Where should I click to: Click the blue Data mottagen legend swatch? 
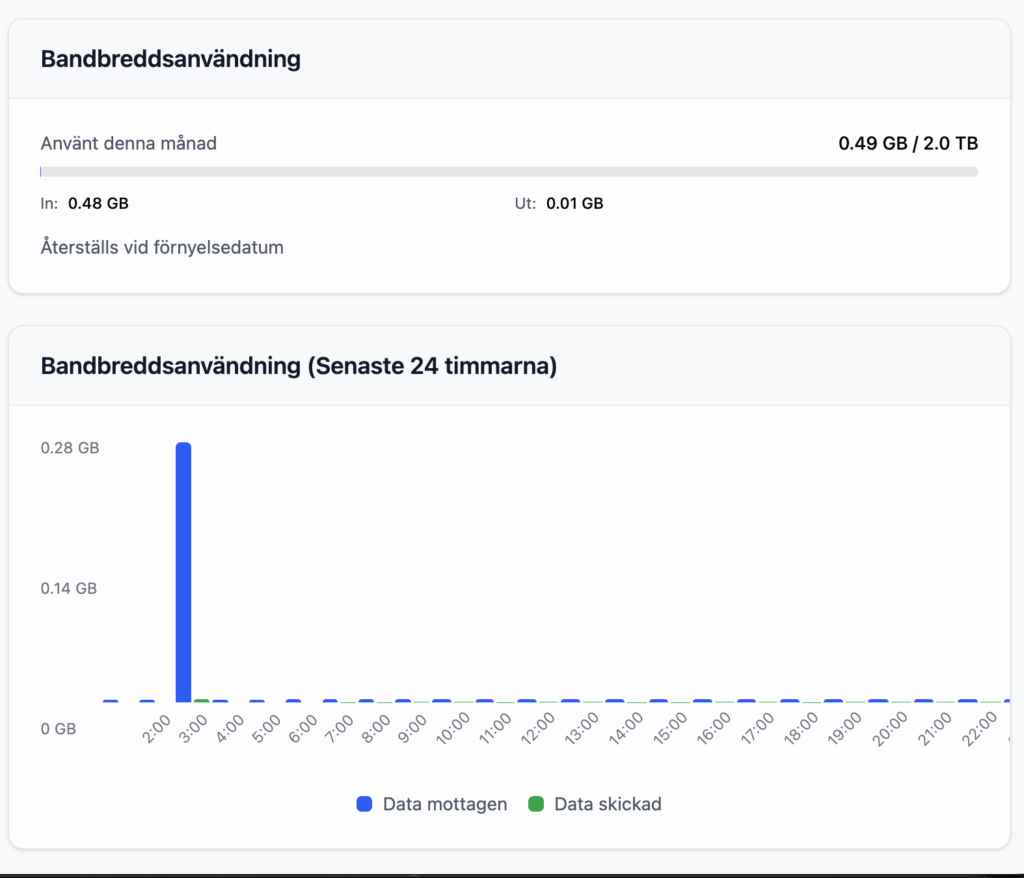(365, 804)
